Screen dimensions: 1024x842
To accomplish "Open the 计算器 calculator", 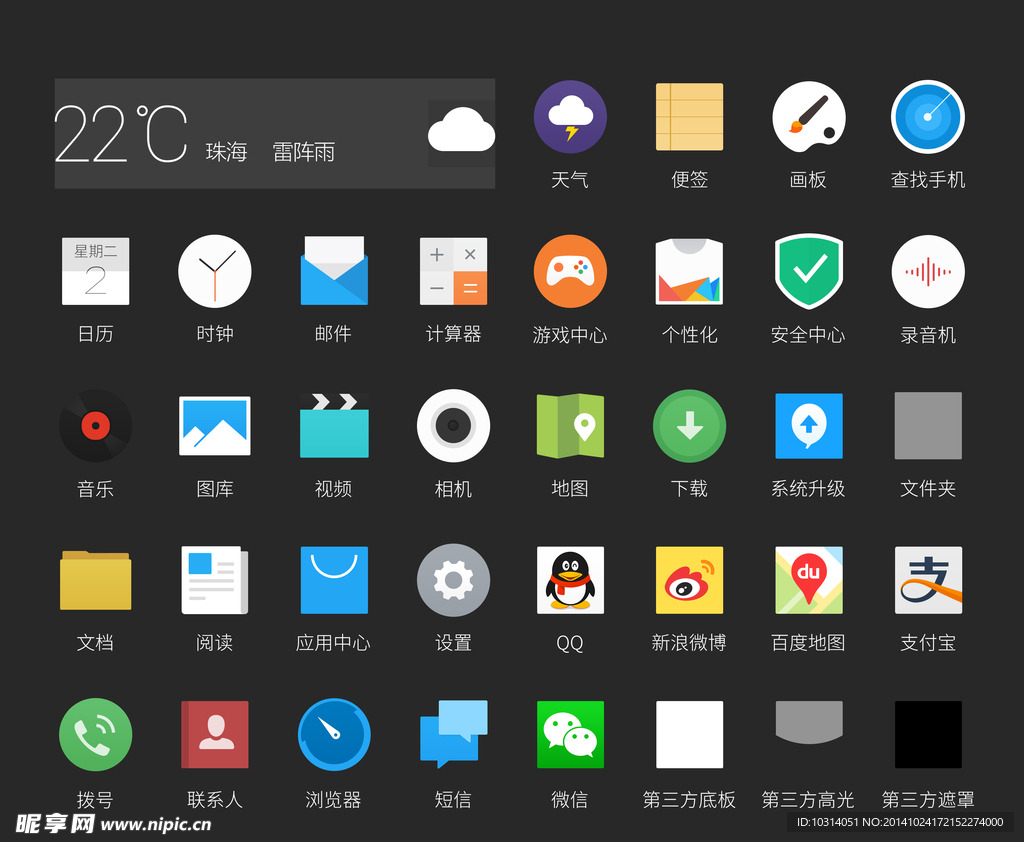I will point(453,271).
